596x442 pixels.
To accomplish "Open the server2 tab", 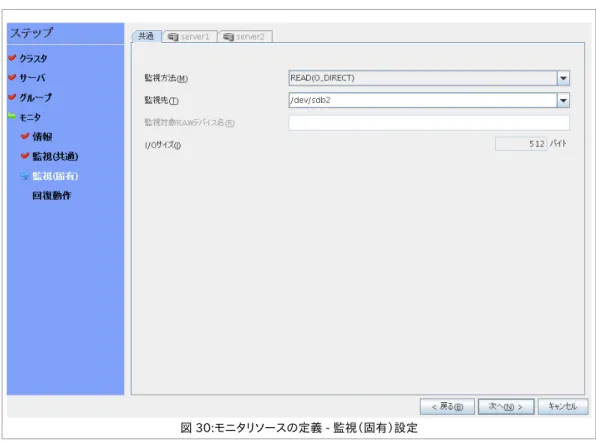I will tap(245, 37).
